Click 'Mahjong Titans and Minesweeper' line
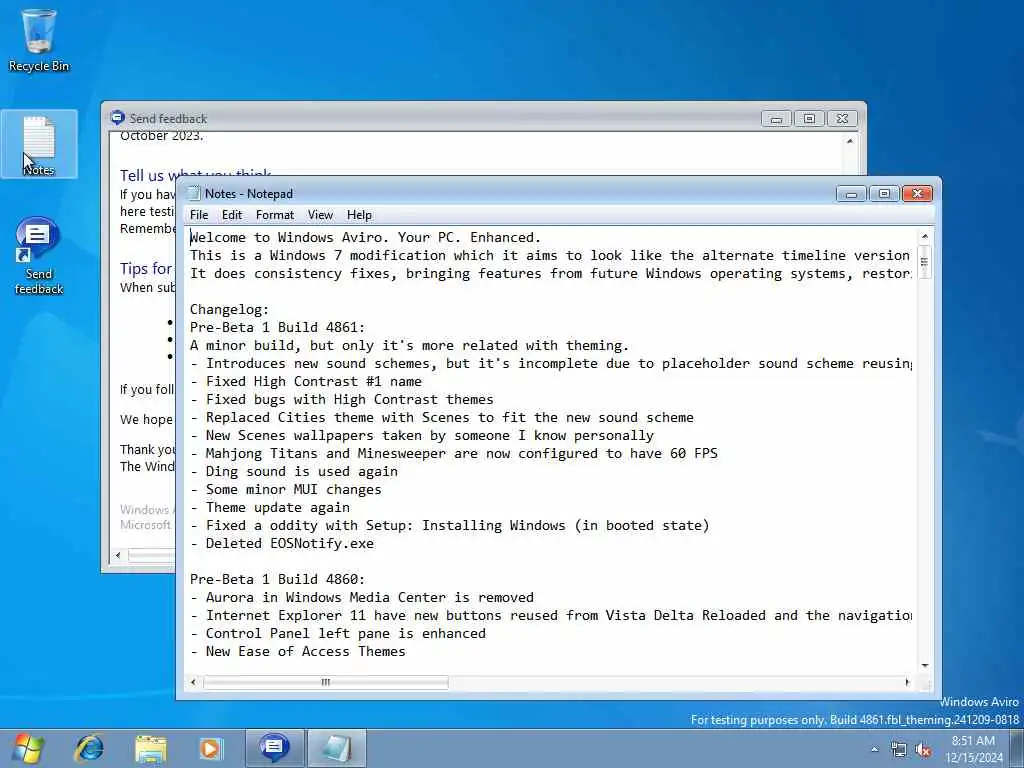This screenshot has width=1024, height=768. pyautogui.click(x=454, y=453)
